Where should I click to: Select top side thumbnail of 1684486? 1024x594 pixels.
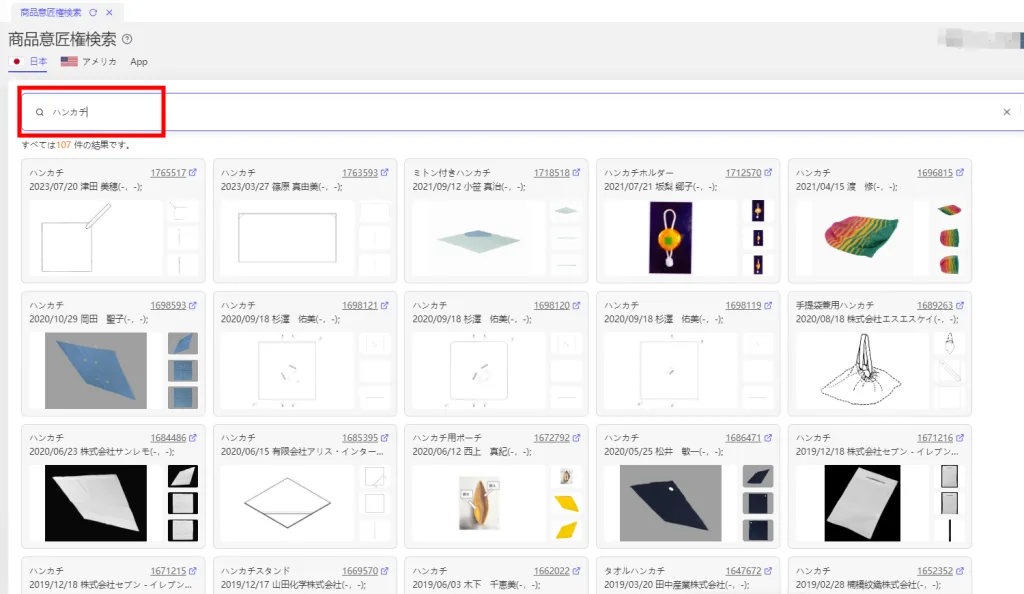[x=183, y=476]
